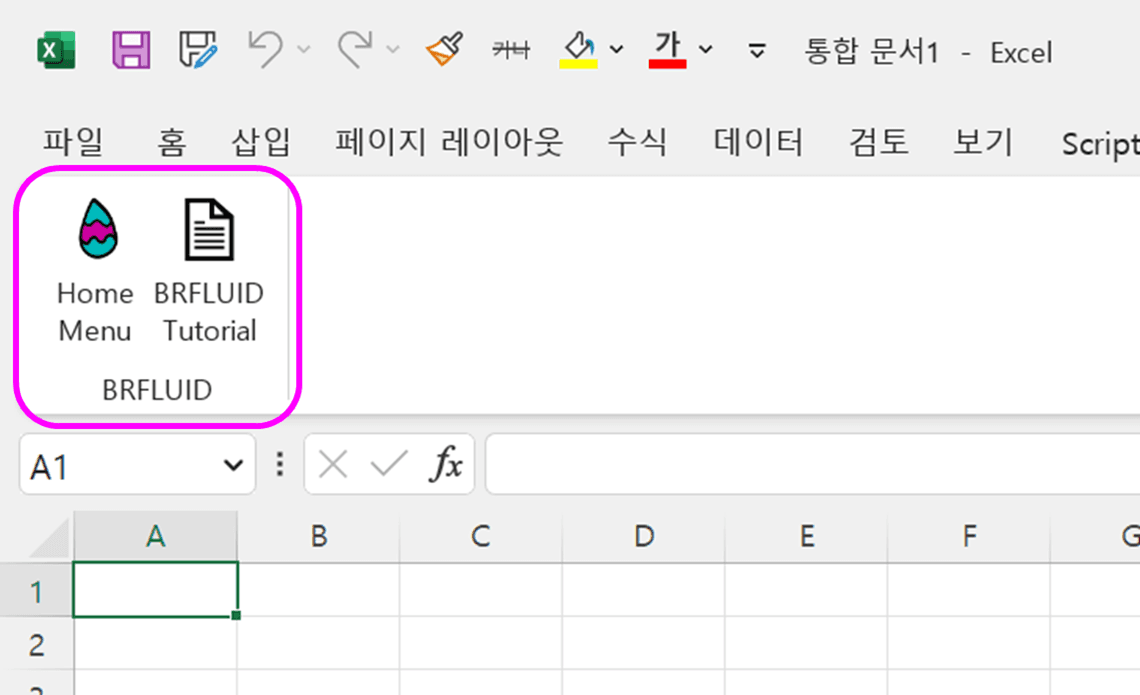Open the BRFLUID Home Menu
1140x695 pixels.
coord(95,270)
